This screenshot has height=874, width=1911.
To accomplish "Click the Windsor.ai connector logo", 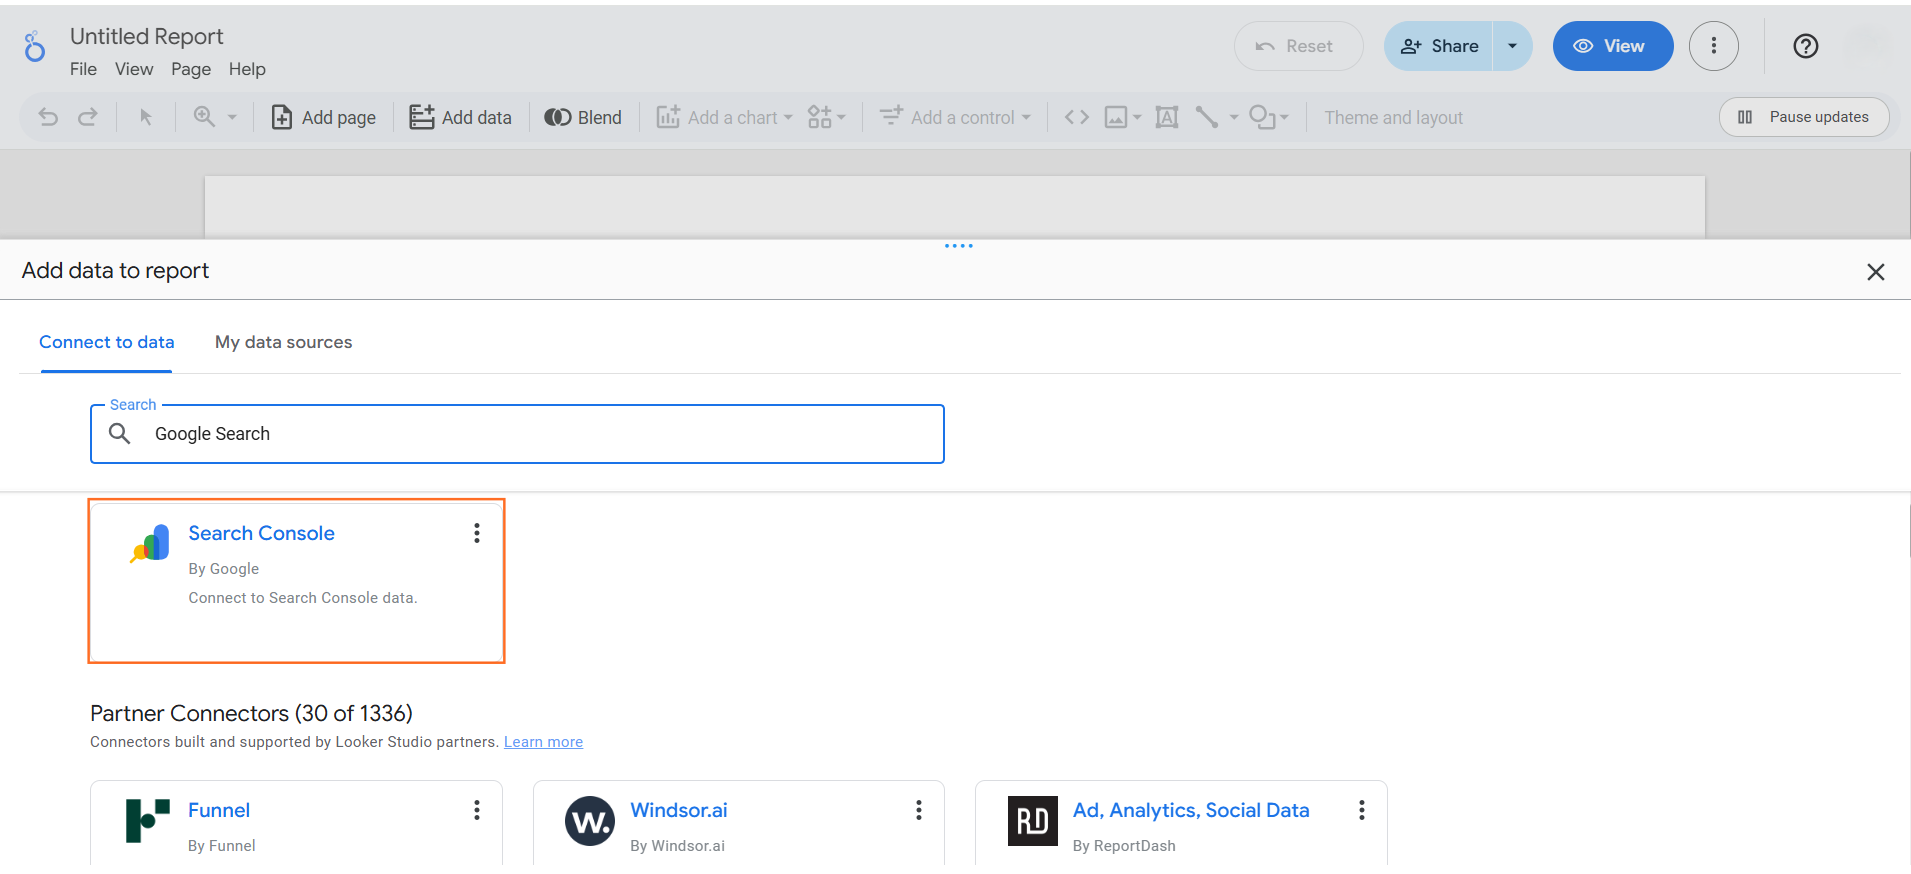I will pos(590,821).
